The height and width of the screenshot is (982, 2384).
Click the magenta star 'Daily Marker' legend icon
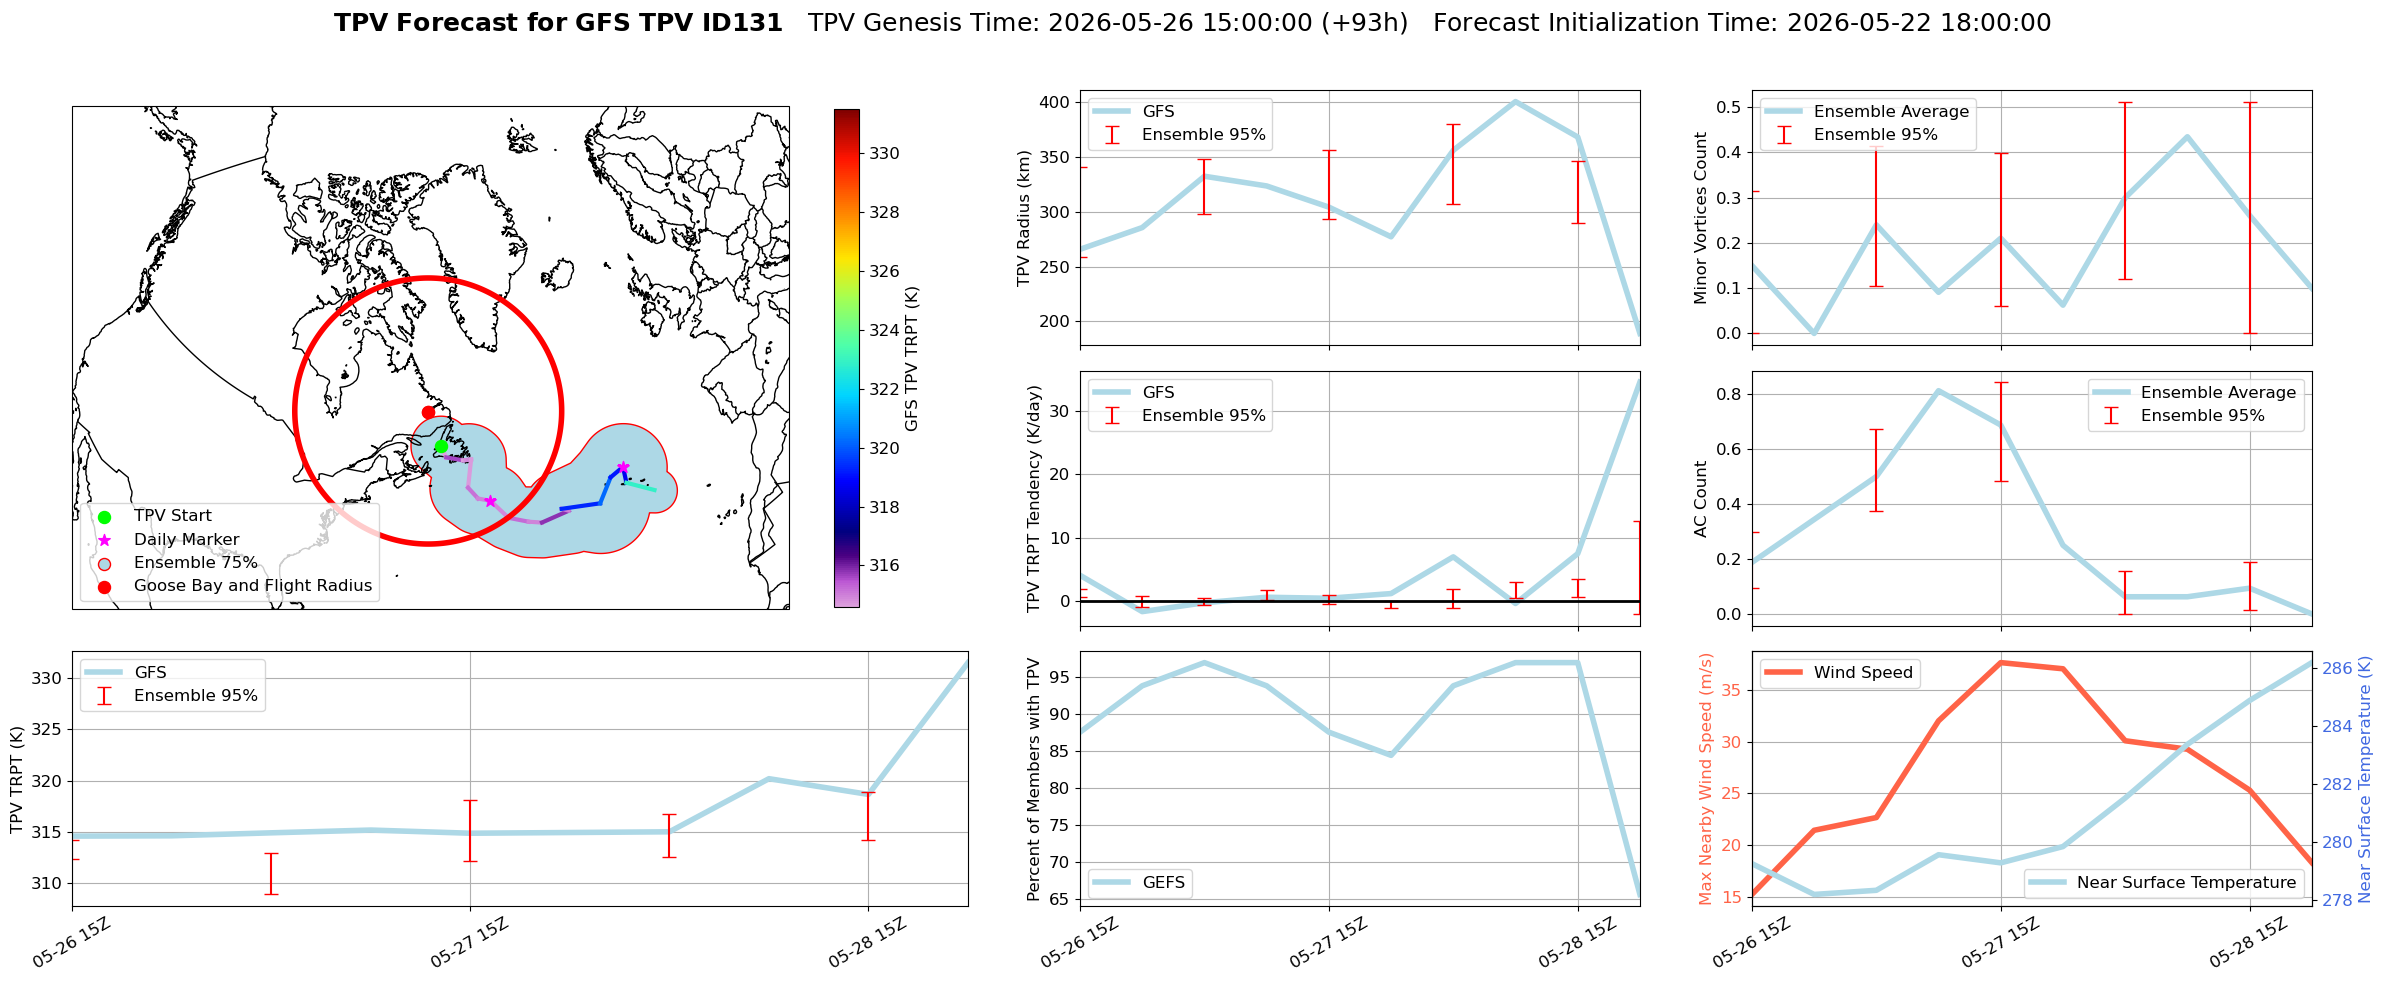(104, 540)
